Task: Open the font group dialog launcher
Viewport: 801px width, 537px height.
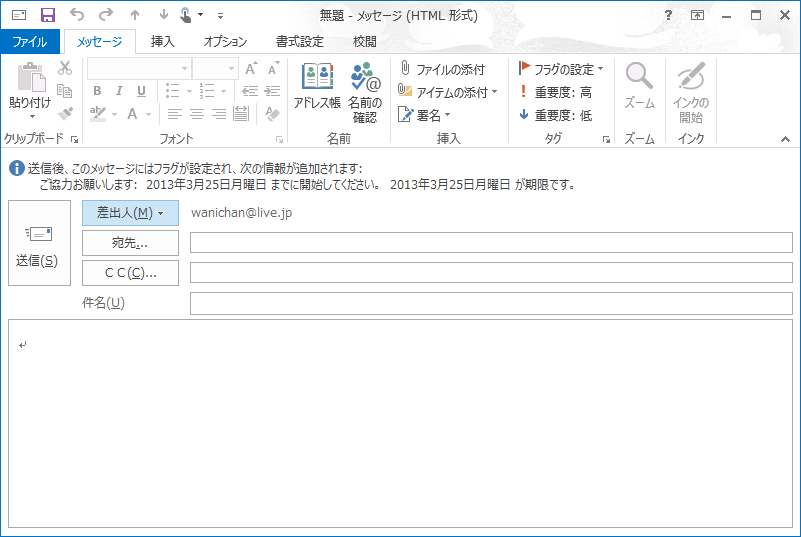Action: pos(279,139)
